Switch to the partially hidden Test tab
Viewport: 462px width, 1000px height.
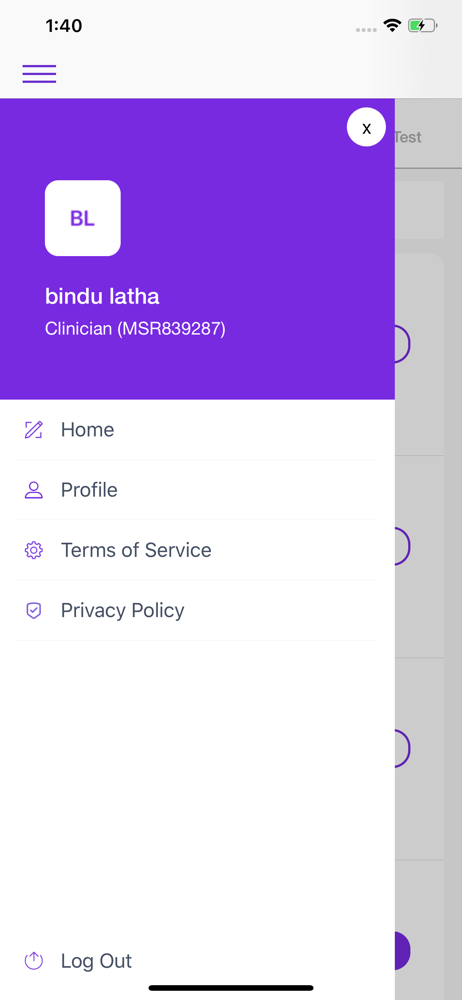pyautogui.click(x=408, y=136)
